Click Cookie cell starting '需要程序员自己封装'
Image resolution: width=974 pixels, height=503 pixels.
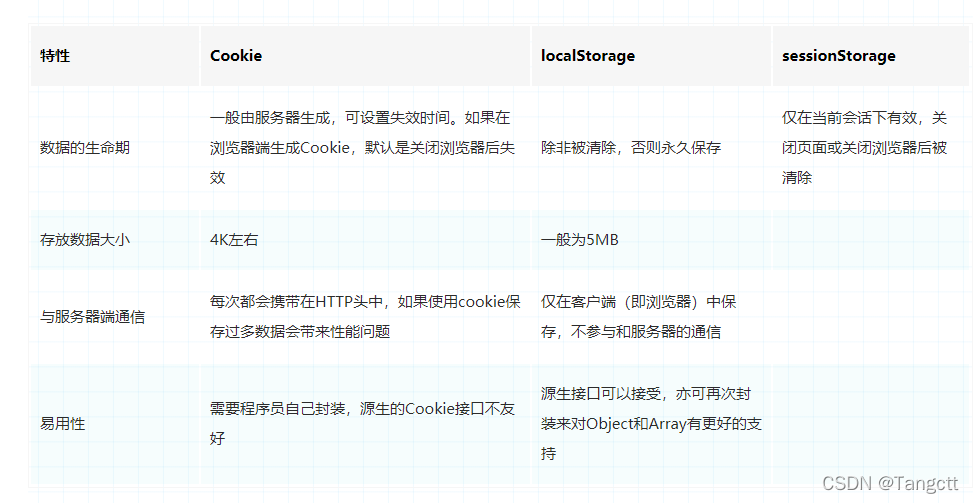click(365, 424)
